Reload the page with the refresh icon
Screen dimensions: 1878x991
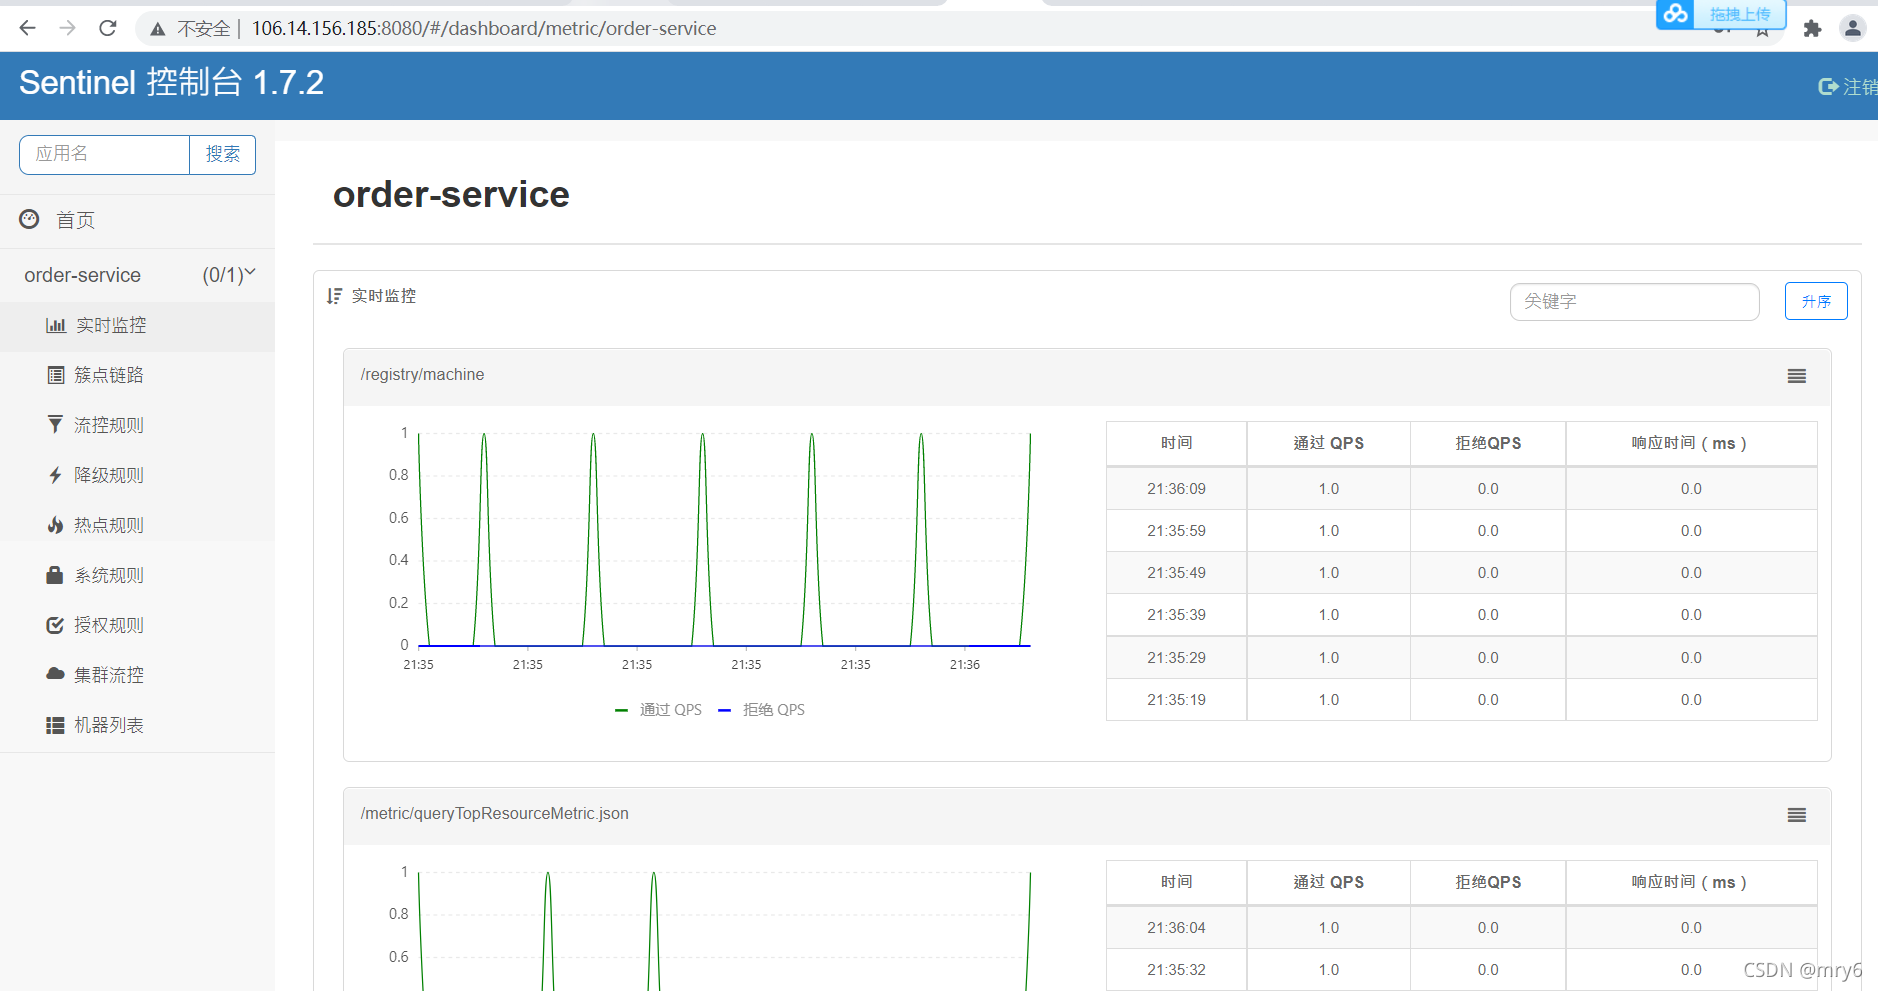pyautogui.click(x=108, y=28)
